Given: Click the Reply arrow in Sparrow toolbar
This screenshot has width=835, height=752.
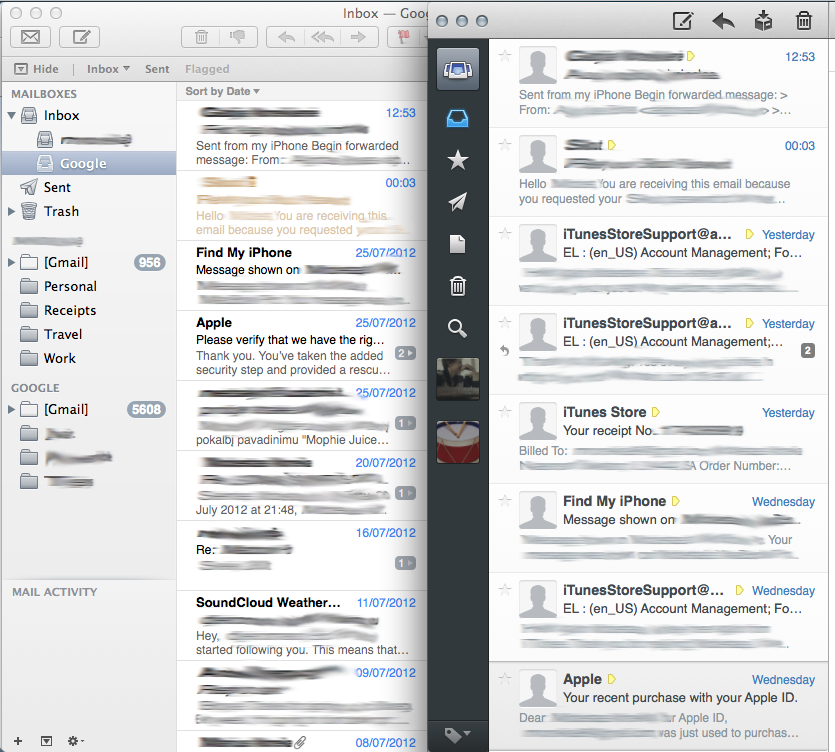Looking at the screenshot, I should (x=723, y=21).
